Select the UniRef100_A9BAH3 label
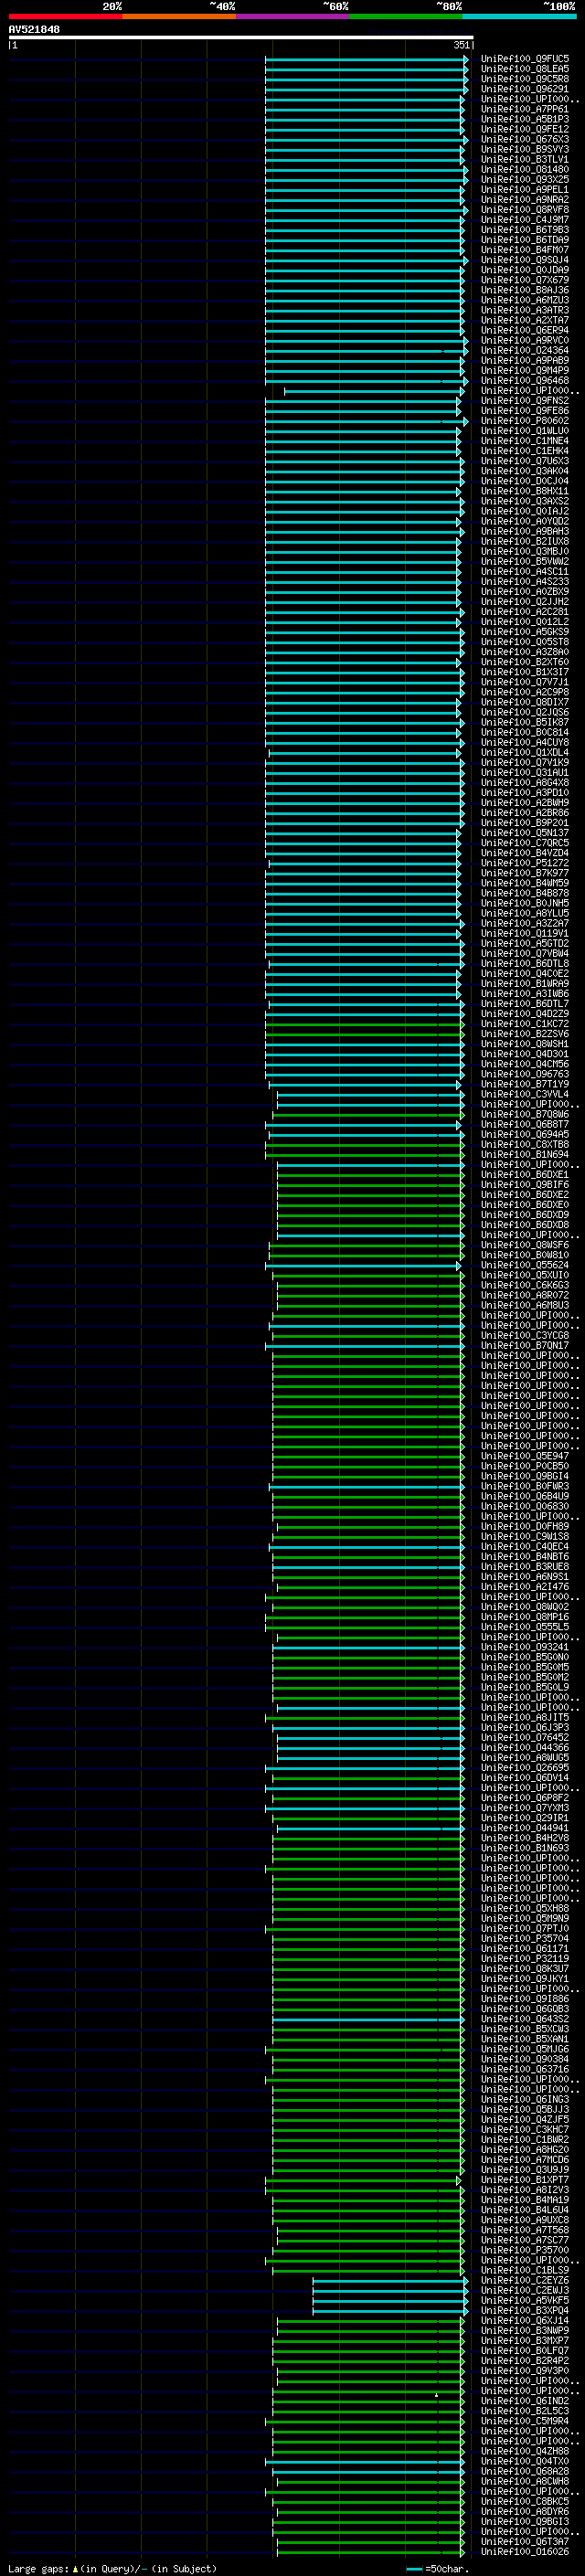Image resolution: width=585 pixels, height=2576 pixels. tap(525, 531)
